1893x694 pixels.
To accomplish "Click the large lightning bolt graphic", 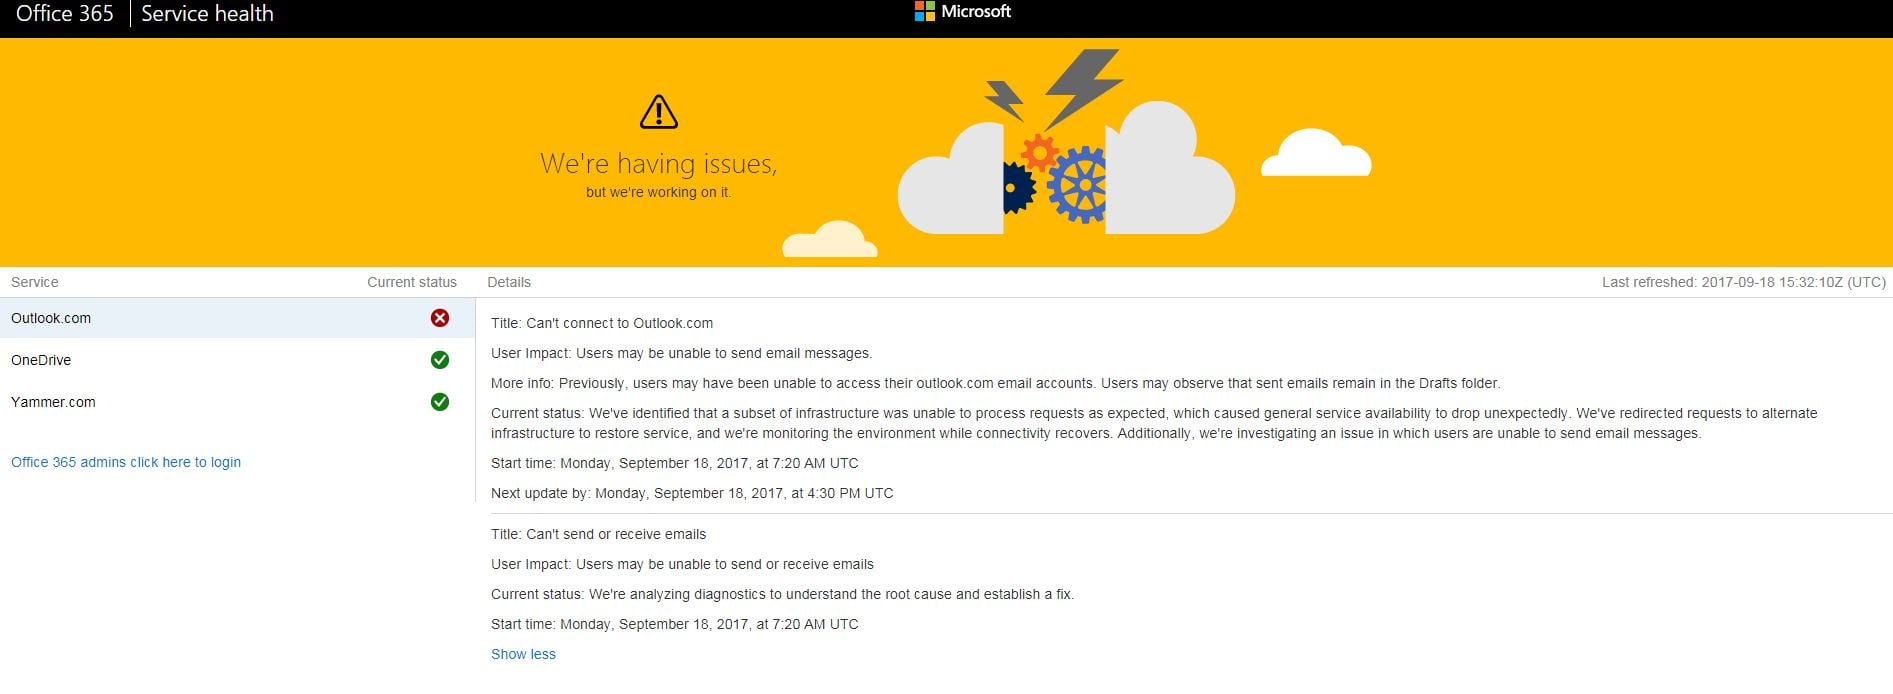I will click(x=1083, y=88).
